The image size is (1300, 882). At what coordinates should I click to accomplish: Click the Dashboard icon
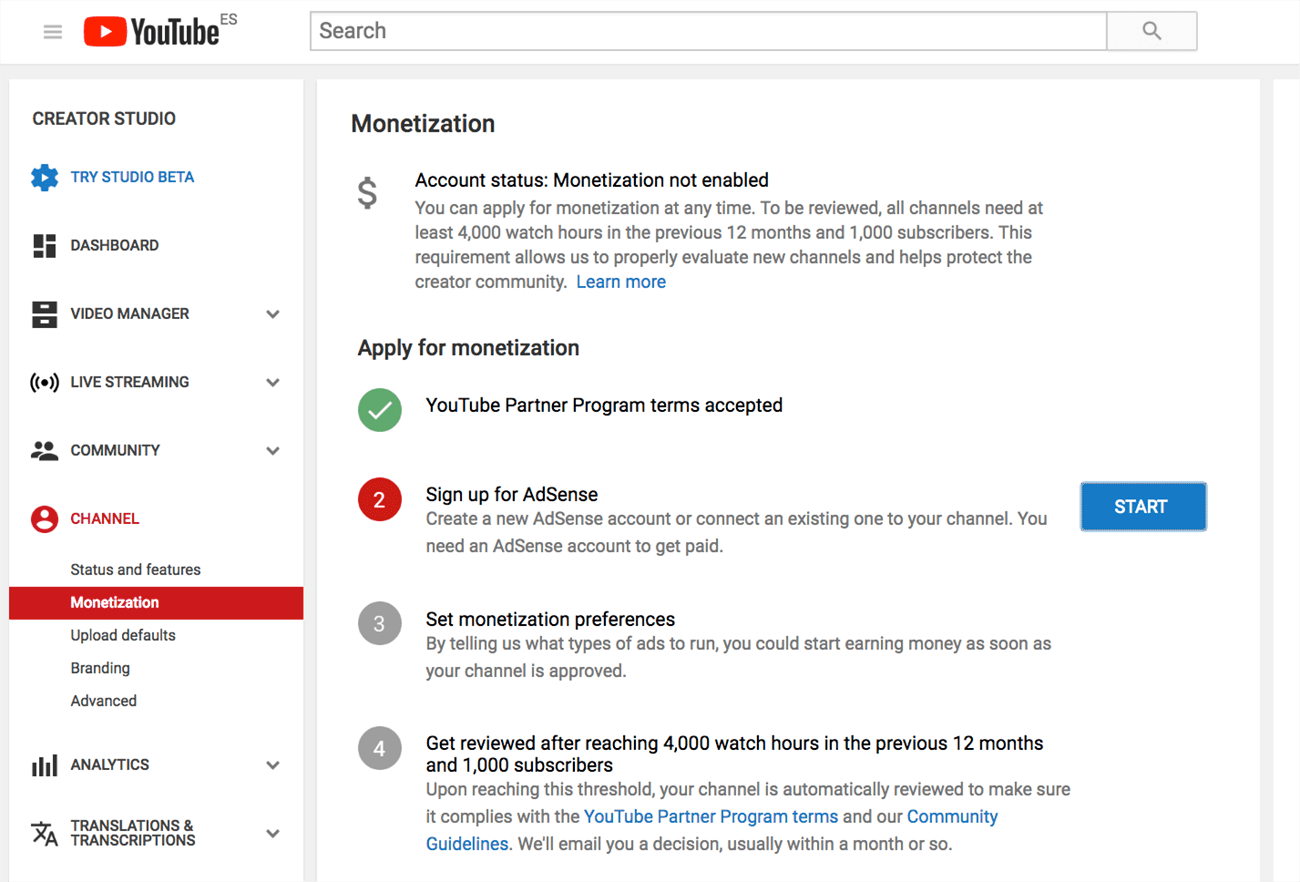[x=44, y=246]
